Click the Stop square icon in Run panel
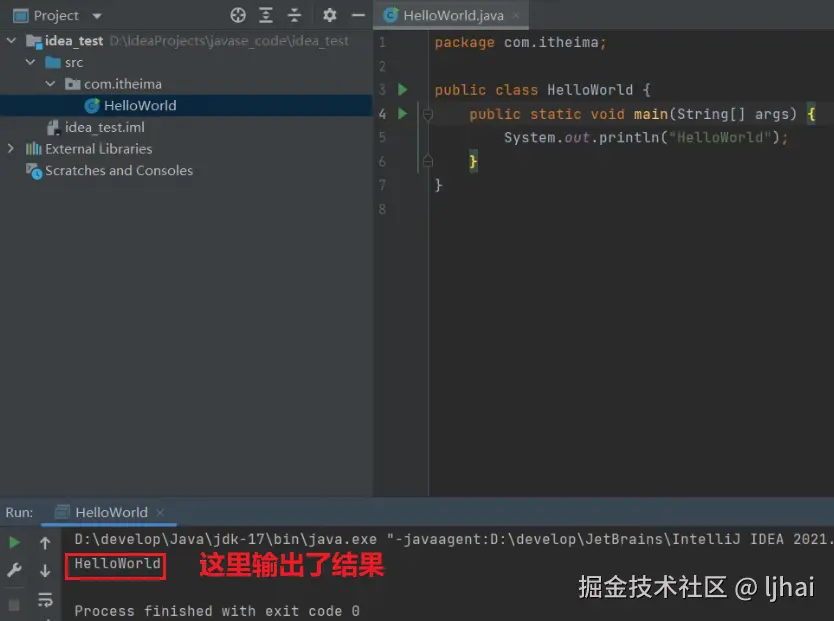This screenshot has width=834, height=621. click(x=14, y=605)
